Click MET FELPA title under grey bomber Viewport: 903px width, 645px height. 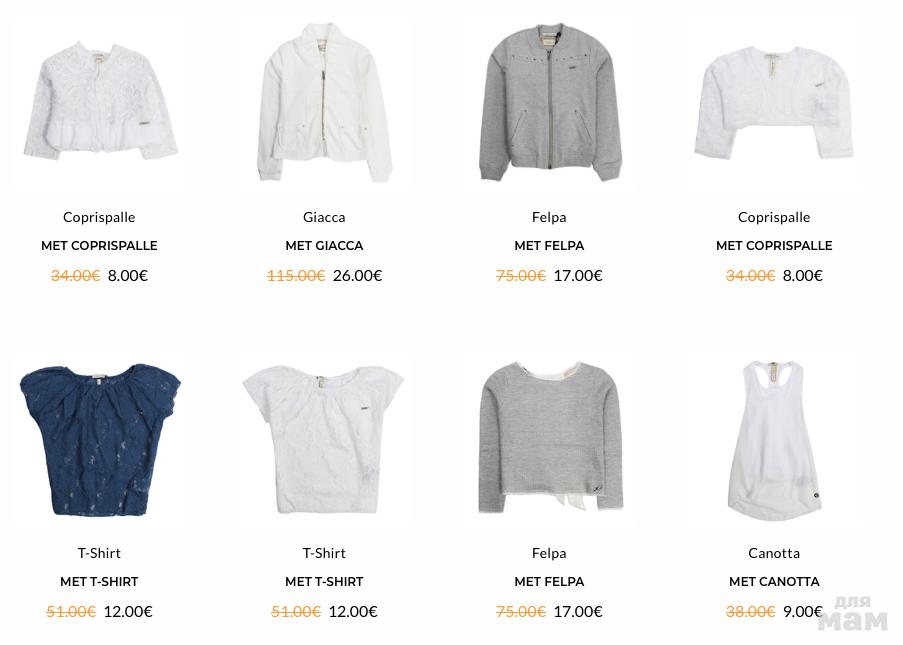(549, 245)
